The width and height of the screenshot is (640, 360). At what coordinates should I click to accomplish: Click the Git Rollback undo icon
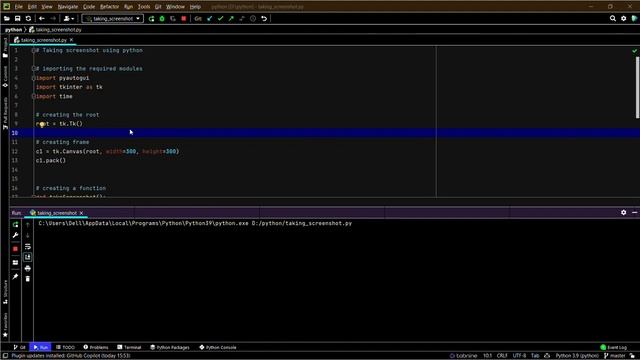(x=264, y=18)
